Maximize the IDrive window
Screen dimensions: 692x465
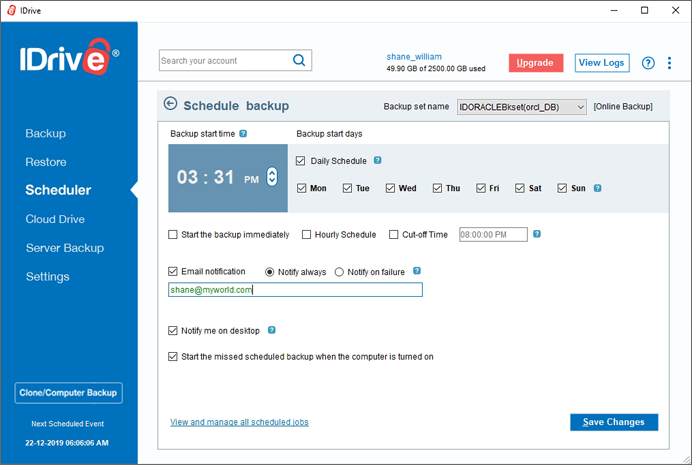pos(644,10)
